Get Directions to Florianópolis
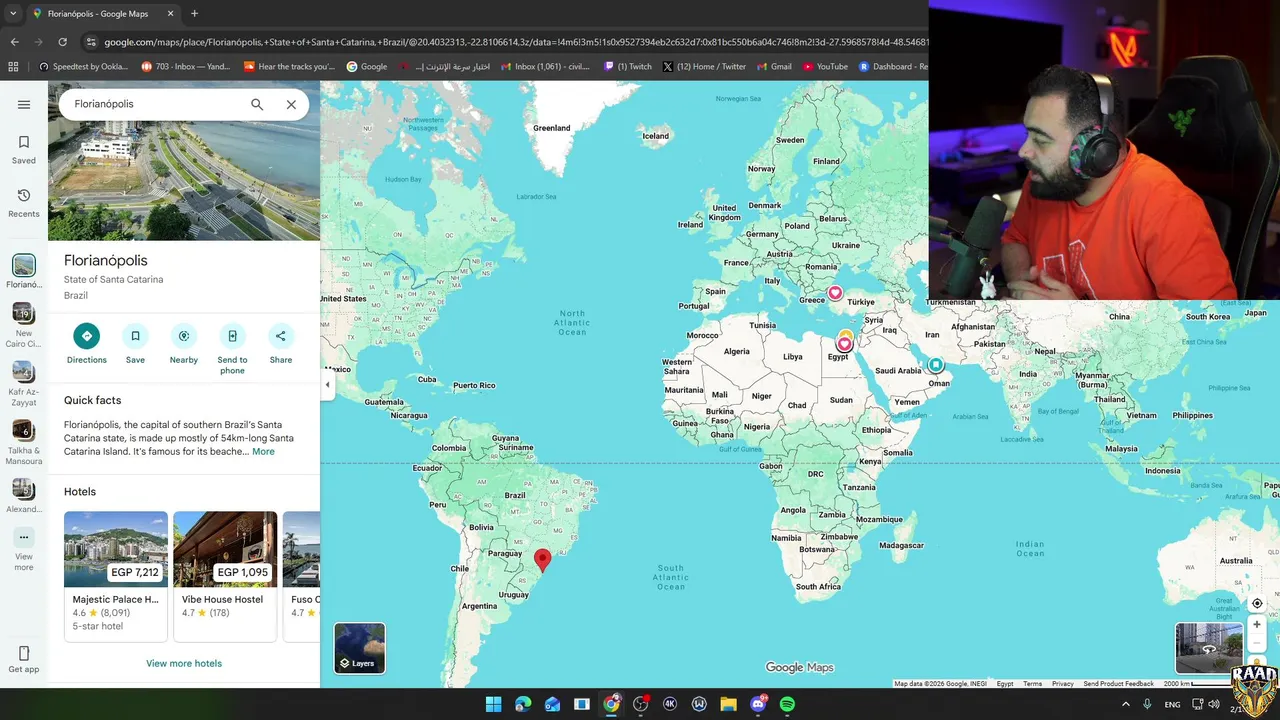 coord(87,336)
